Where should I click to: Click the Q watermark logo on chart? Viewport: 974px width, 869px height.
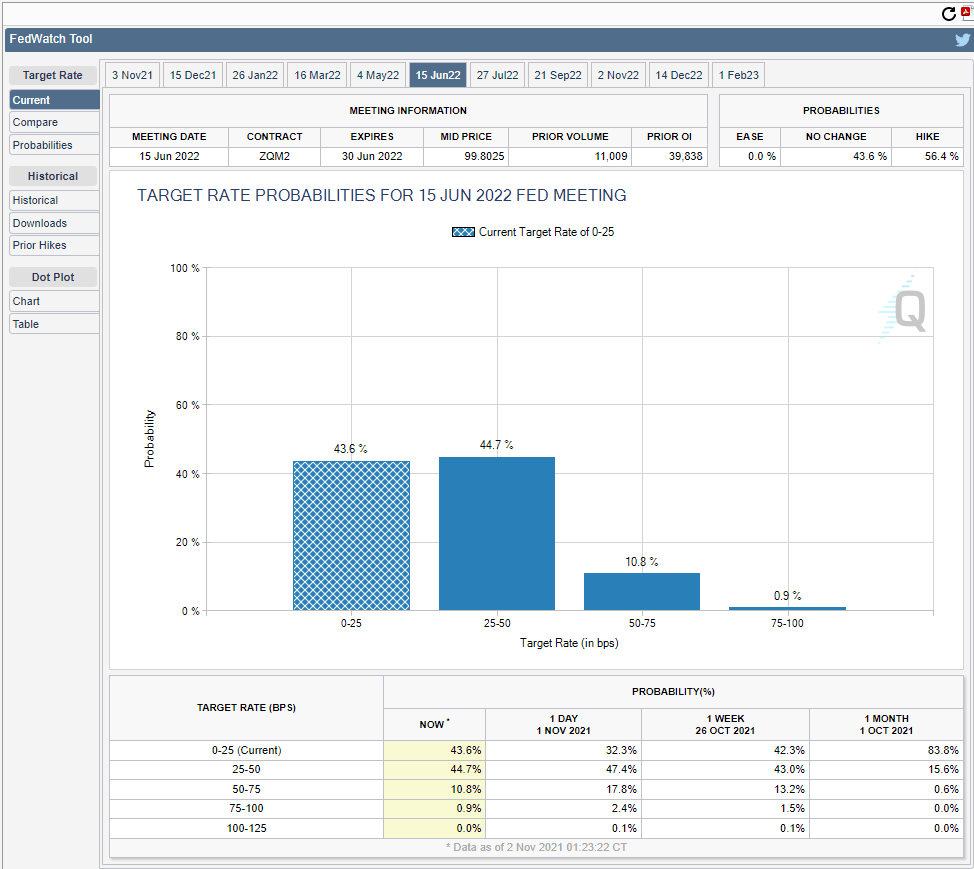(908, 310)
